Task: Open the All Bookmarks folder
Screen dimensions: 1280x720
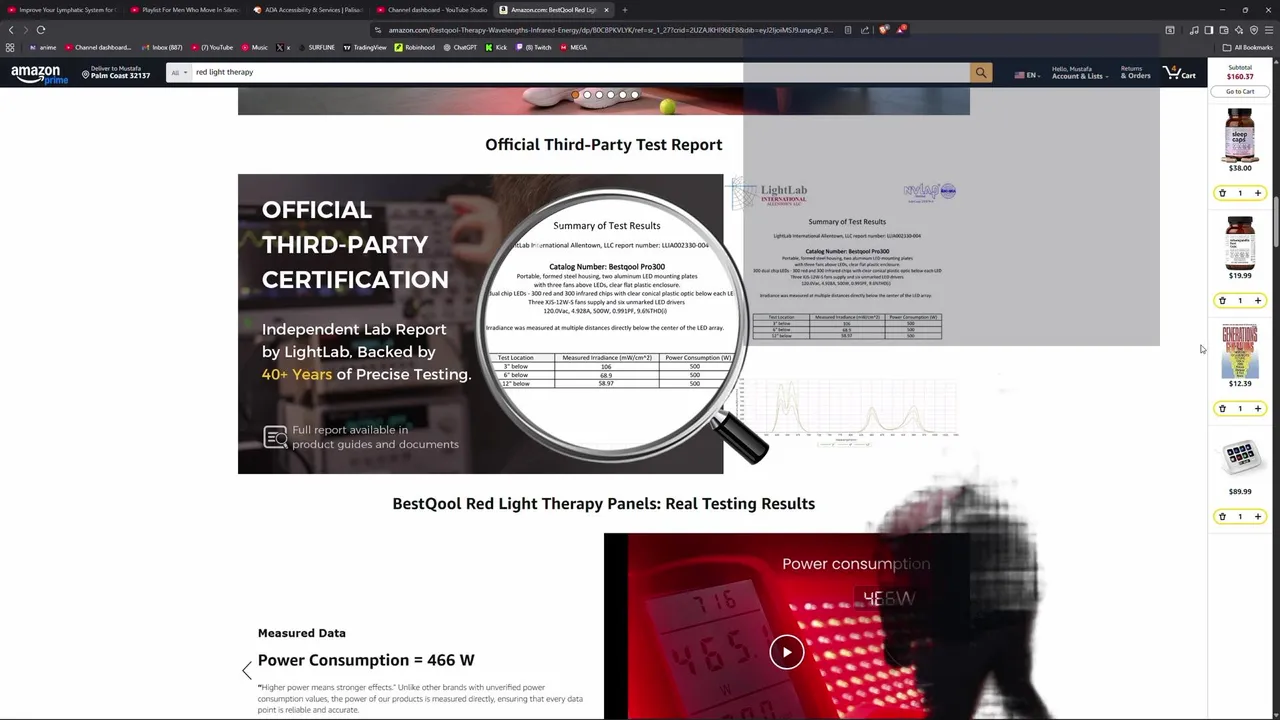Action: pyautogui.click(x=1248, y=47)
